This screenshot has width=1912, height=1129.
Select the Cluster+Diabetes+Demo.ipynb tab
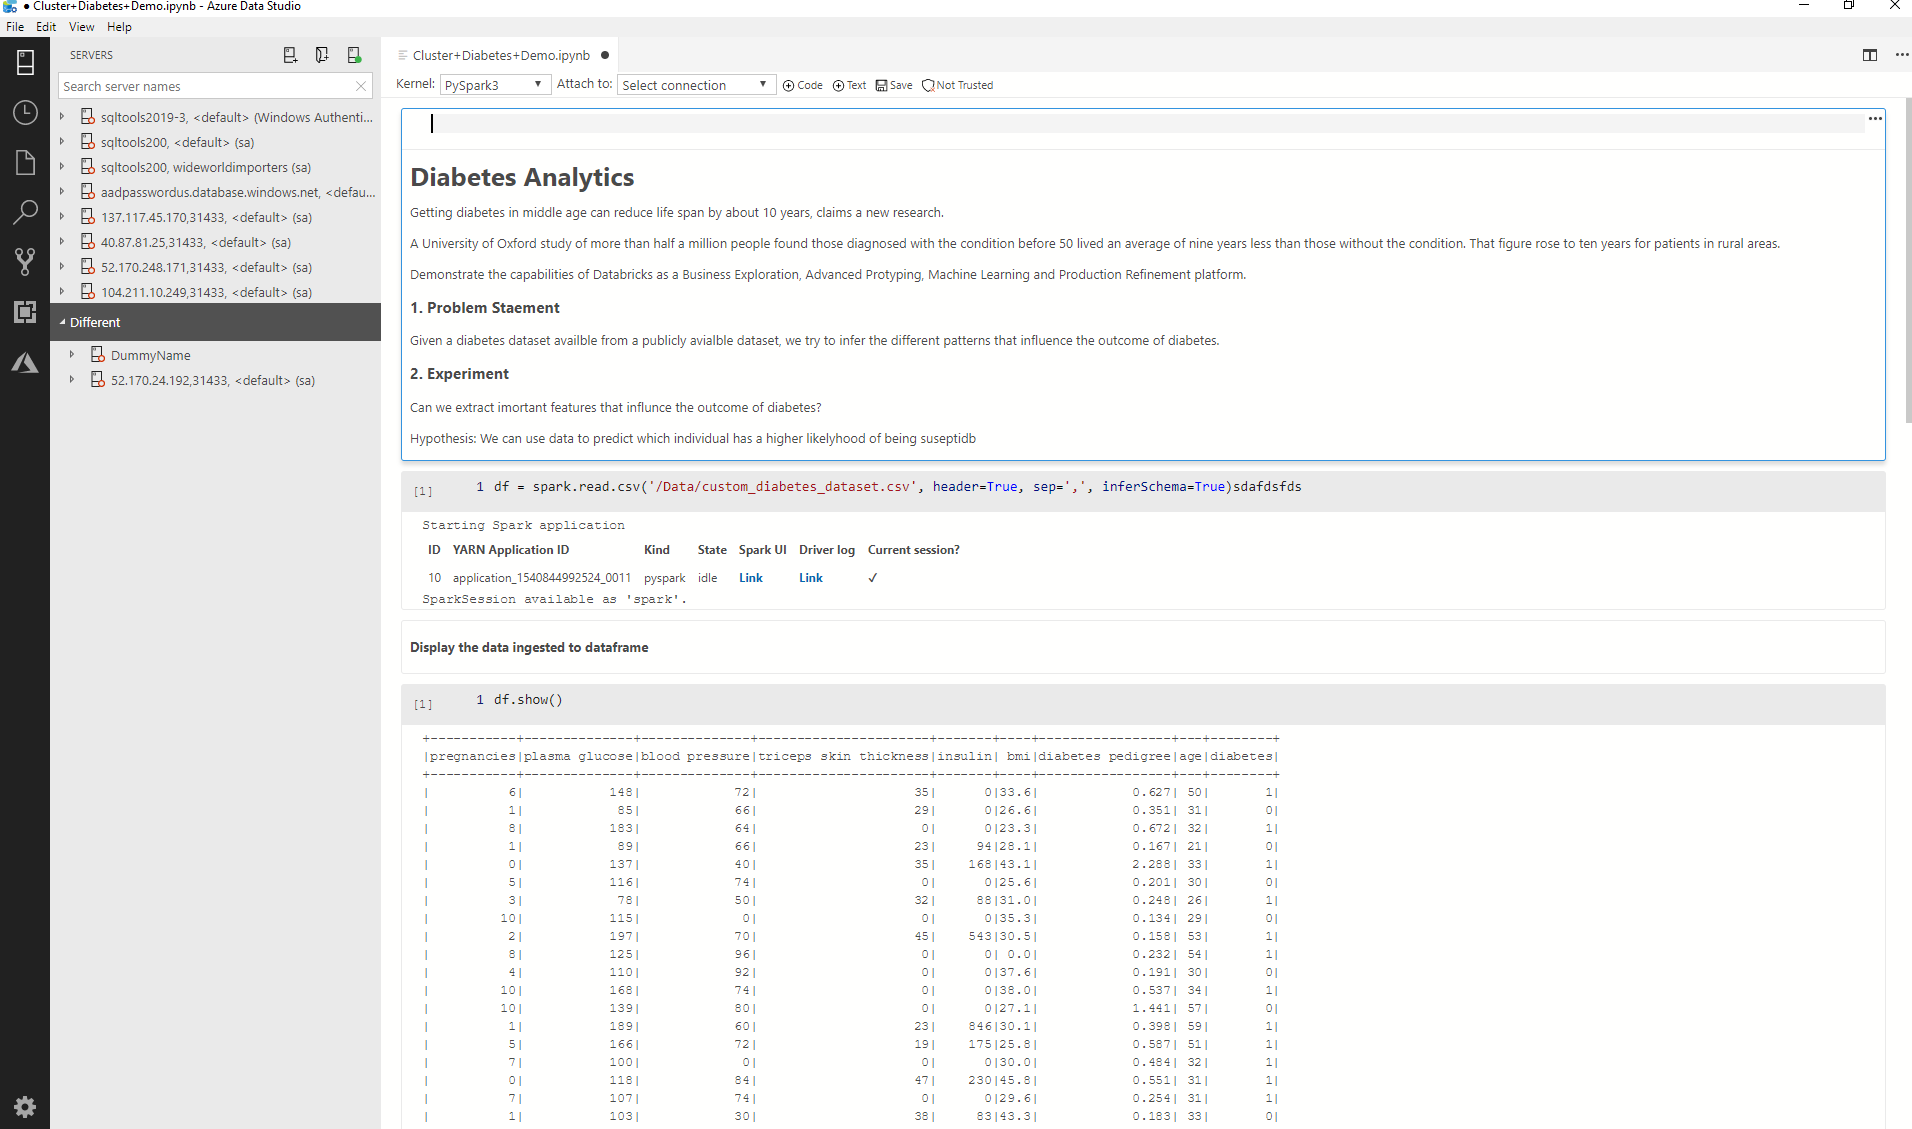tap(499, 55)
